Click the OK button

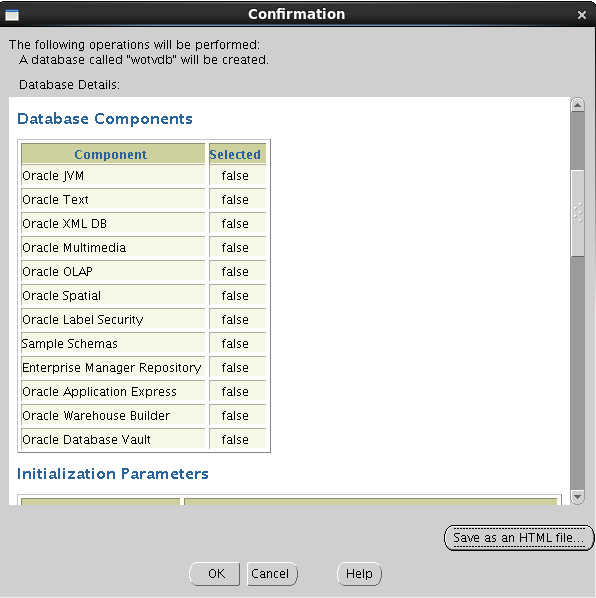click(x=215, y=574)
